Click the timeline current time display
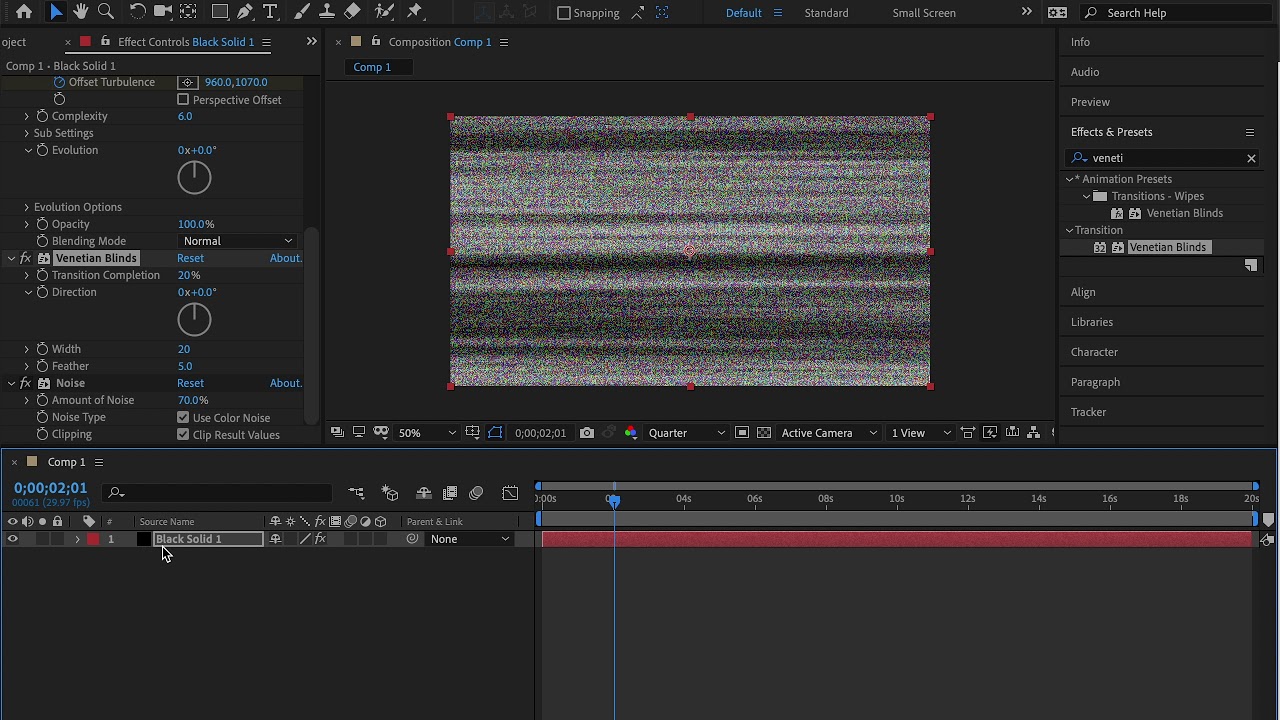The width and height of the screenshot is (1280, 720). pos(50,488)
